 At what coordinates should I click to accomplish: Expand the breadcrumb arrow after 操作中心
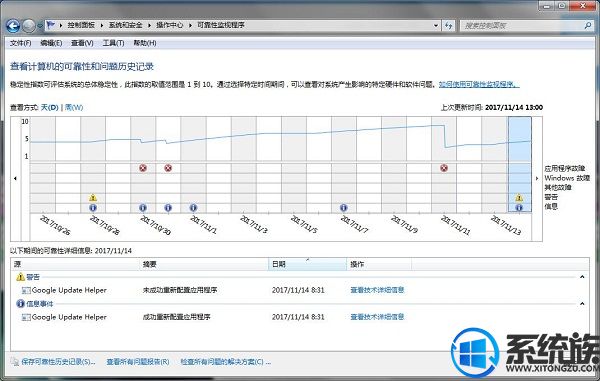pos(190,25)
